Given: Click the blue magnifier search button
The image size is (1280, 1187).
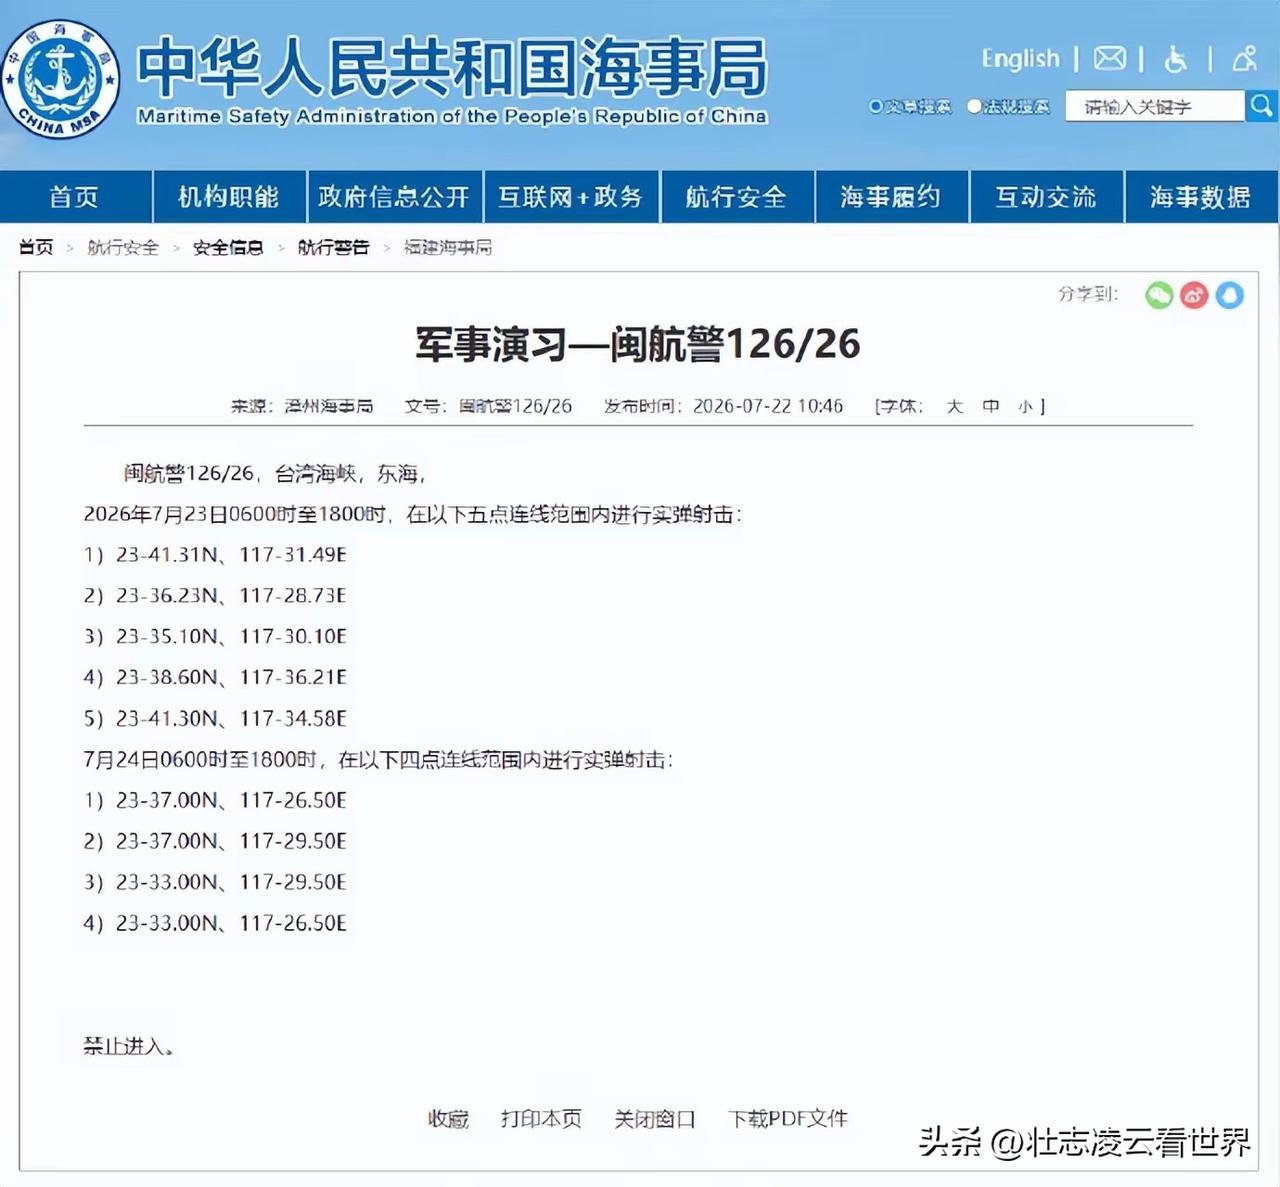Looking at the screenshot, I should (1261, 105).
